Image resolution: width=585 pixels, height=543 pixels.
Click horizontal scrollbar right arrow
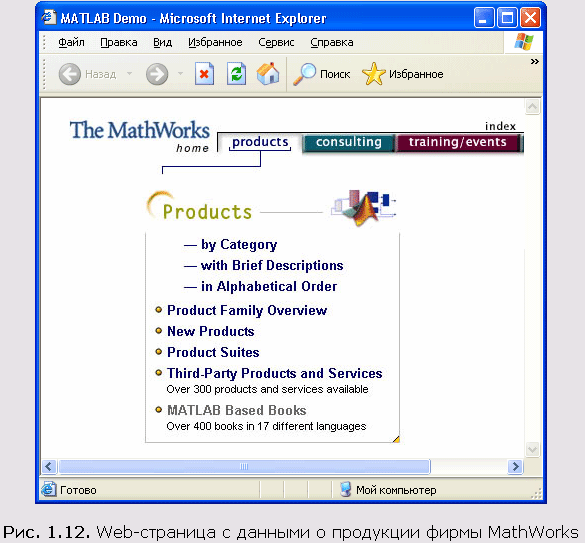click(x=515, y=466)
